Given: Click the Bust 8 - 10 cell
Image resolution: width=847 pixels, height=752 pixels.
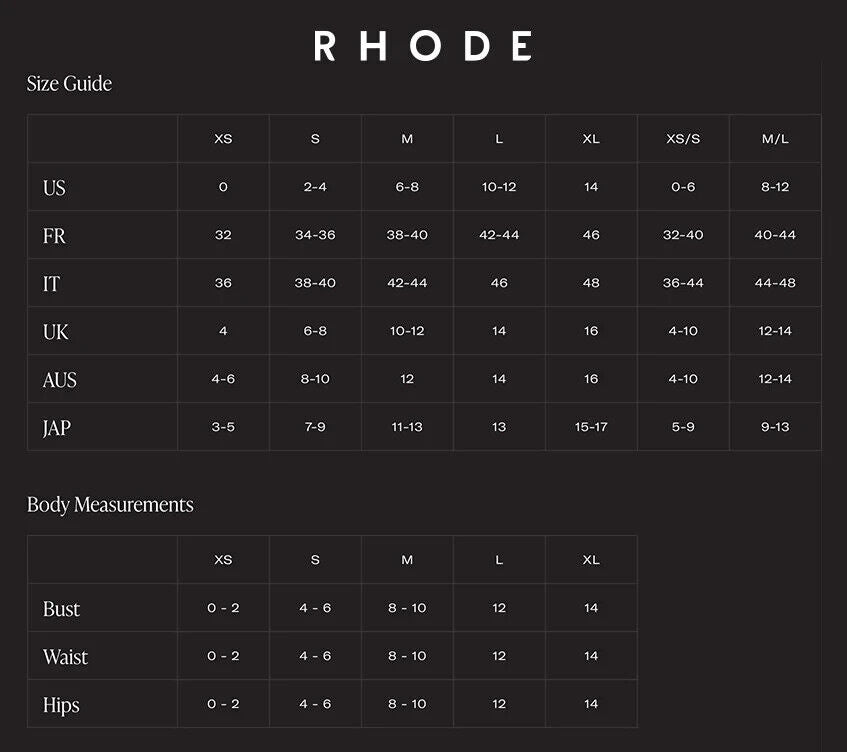Looking at the screenshot, I should [x=407, y=608].
